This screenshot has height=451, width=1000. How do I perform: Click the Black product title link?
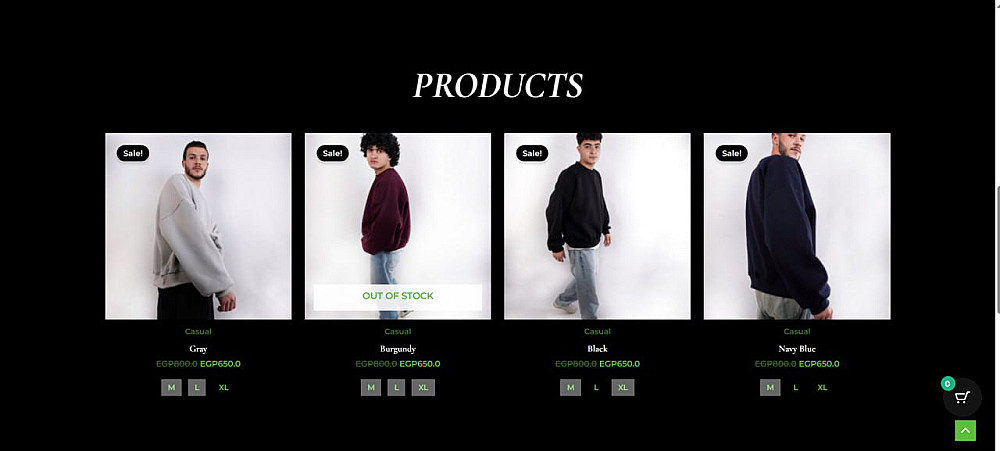coord(597,348)
